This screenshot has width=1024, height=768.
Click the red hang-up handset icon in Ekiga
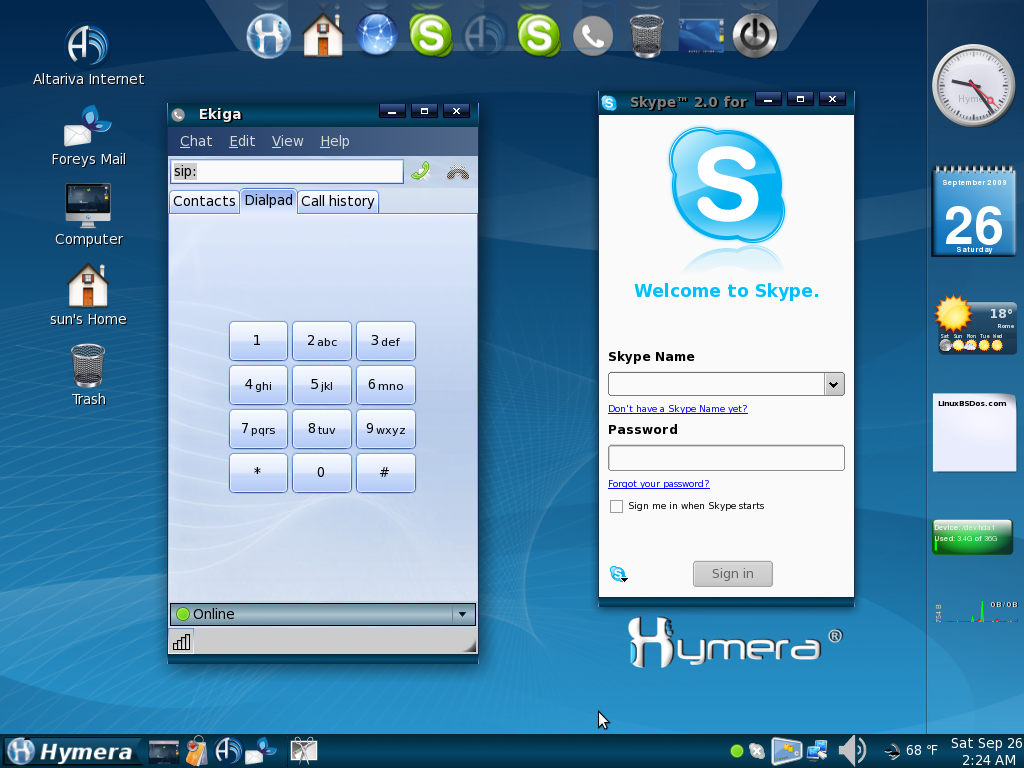point(458,172)
